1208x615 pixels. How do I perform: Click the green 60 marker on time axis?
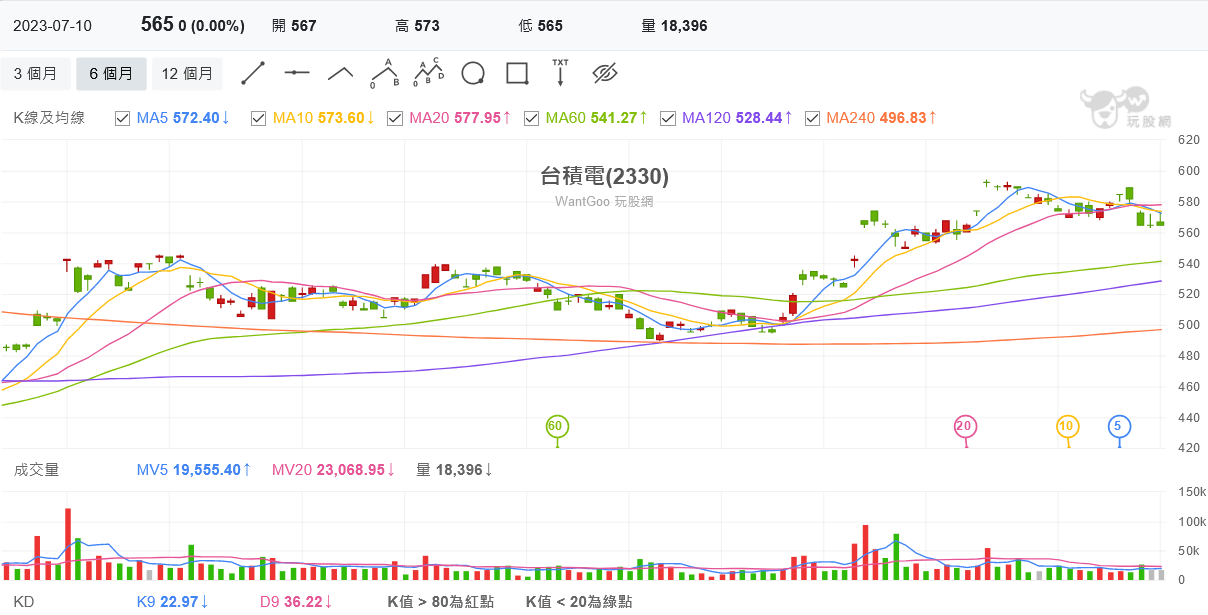pos(557,427)
